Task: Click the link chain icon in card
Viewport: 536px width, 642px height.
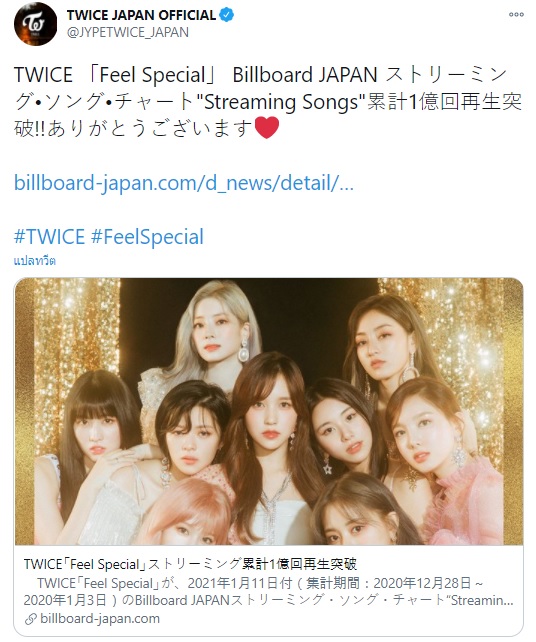Action: [x=30, y=619]
